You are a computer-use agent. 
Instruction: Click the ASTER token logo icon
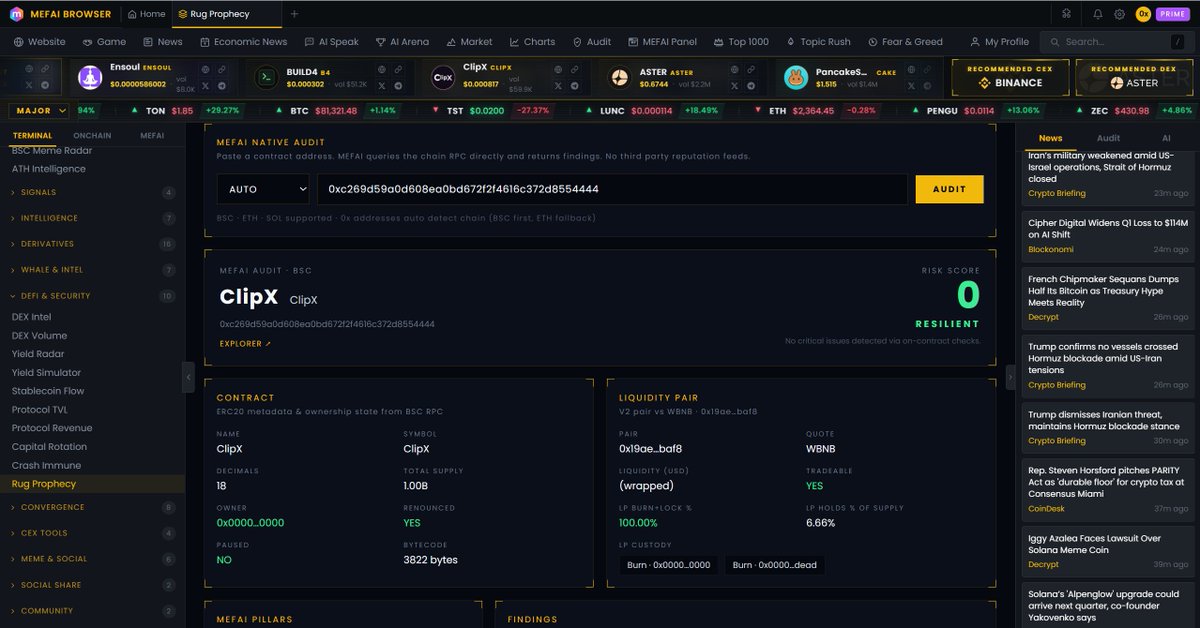(x=620, y=77)
